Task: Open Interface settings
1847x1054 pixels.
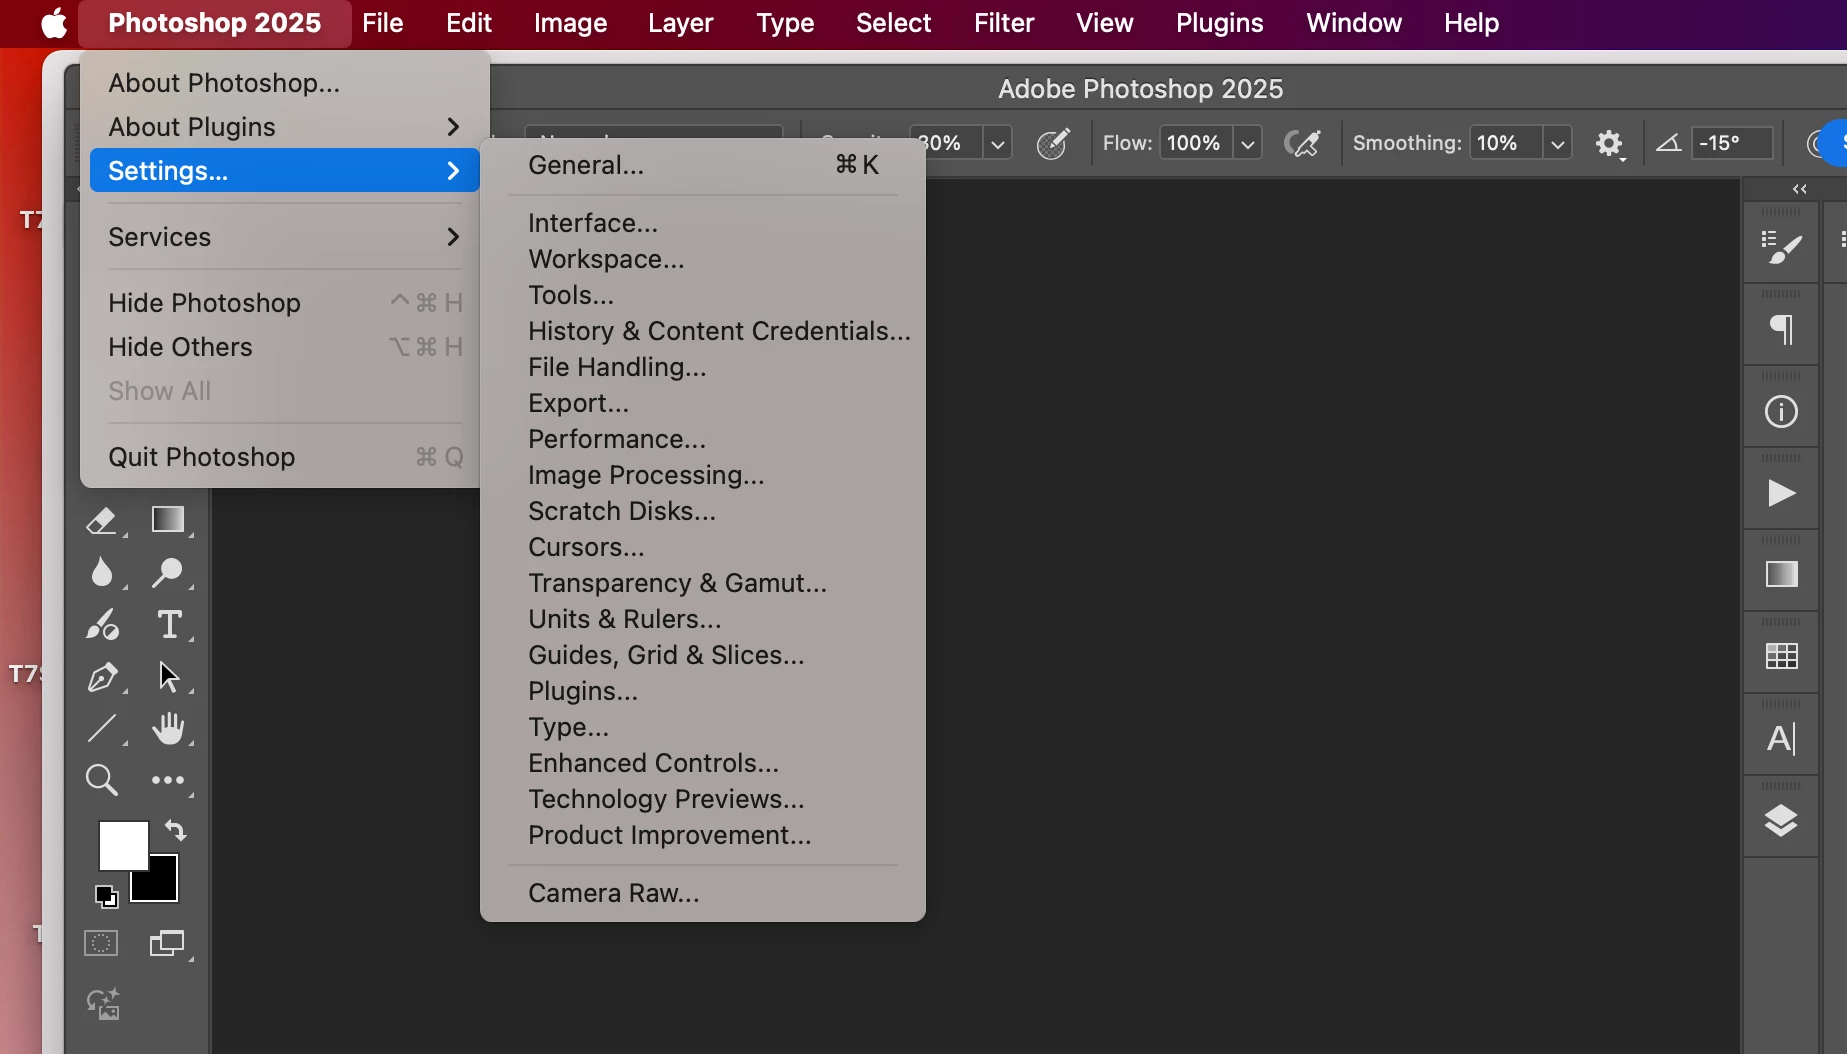Action: coord(702,223)
